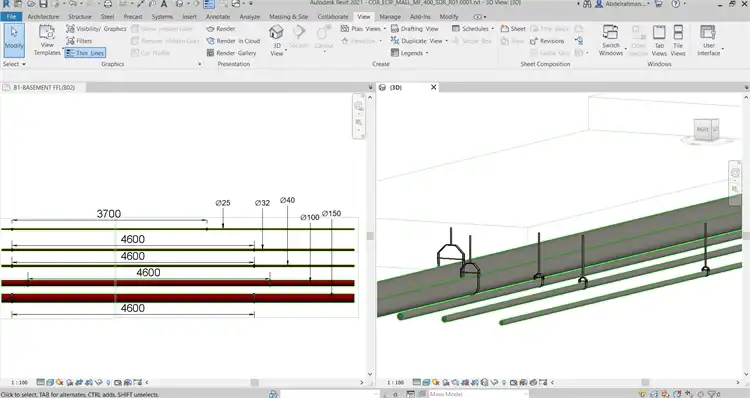Close the {3D} view tab
The width and height of the screenshot is (750, 398).
(x=433, y=87)
